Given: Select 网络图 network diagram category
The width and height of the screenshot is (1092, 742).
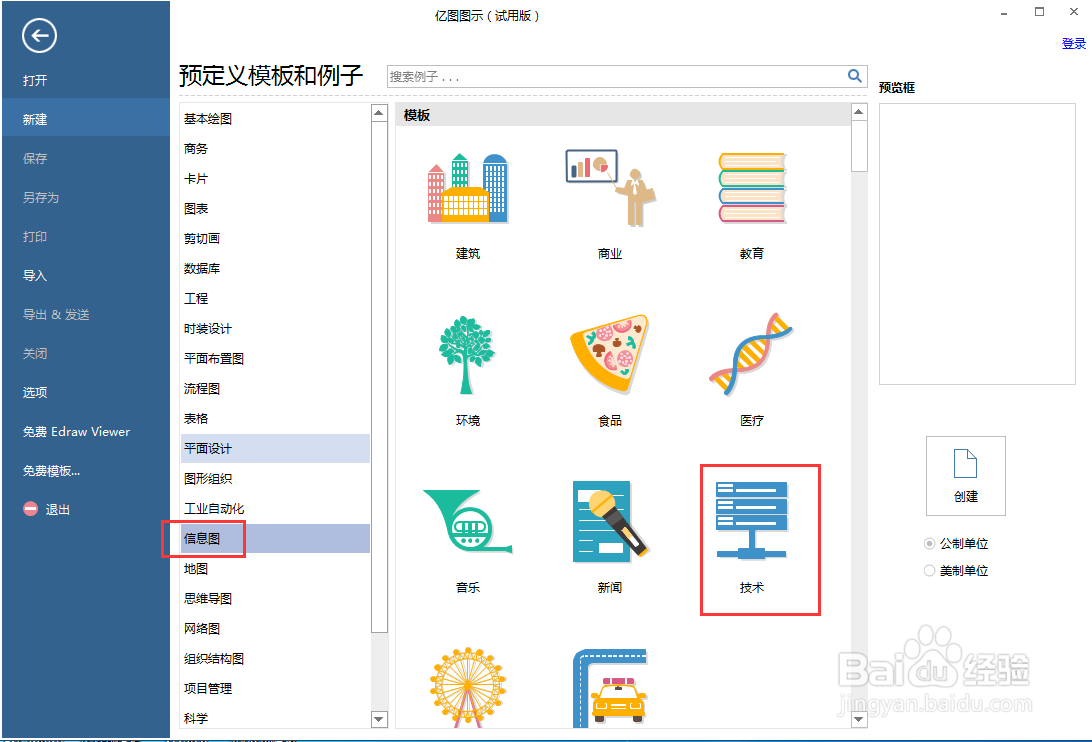Looking at the screenshot, I should [275, 628].
